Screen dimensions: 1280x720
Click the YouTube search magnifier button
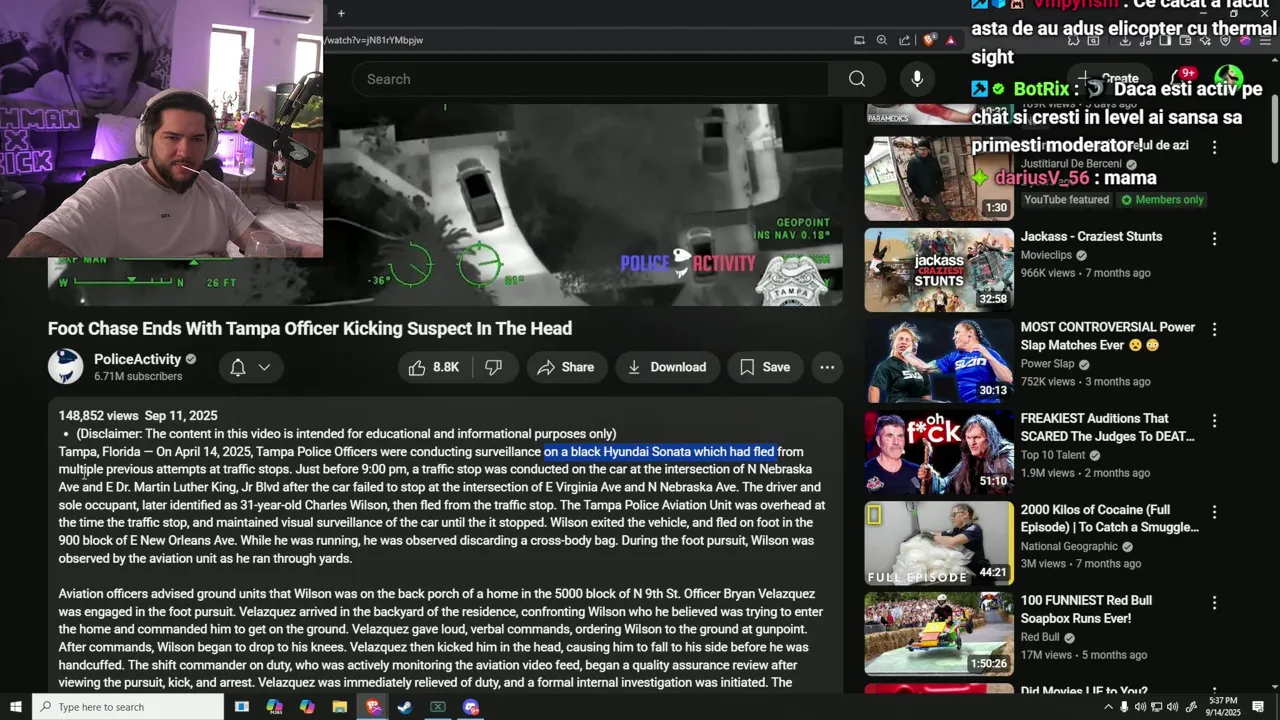(857, 79)
